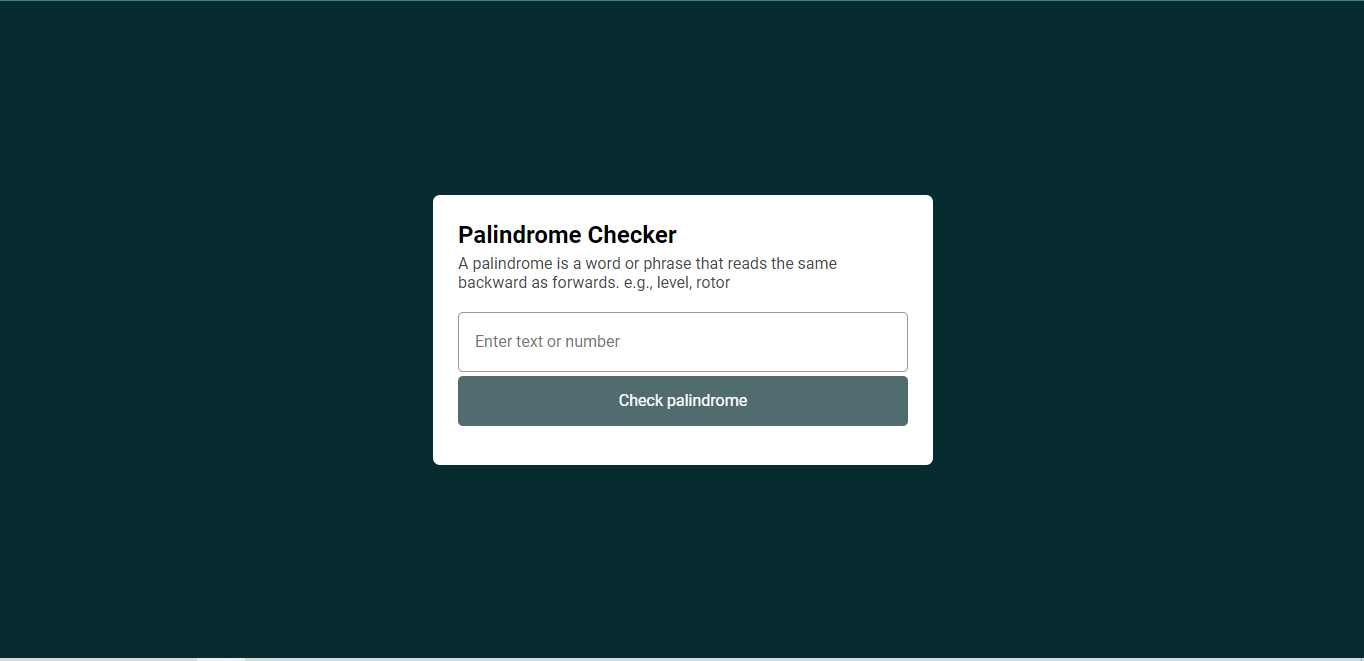The height and width of the screenshot is (661, 1364).
Task: Click the top teal accent border
Action: pyautogui.click(x=682, y=2)
